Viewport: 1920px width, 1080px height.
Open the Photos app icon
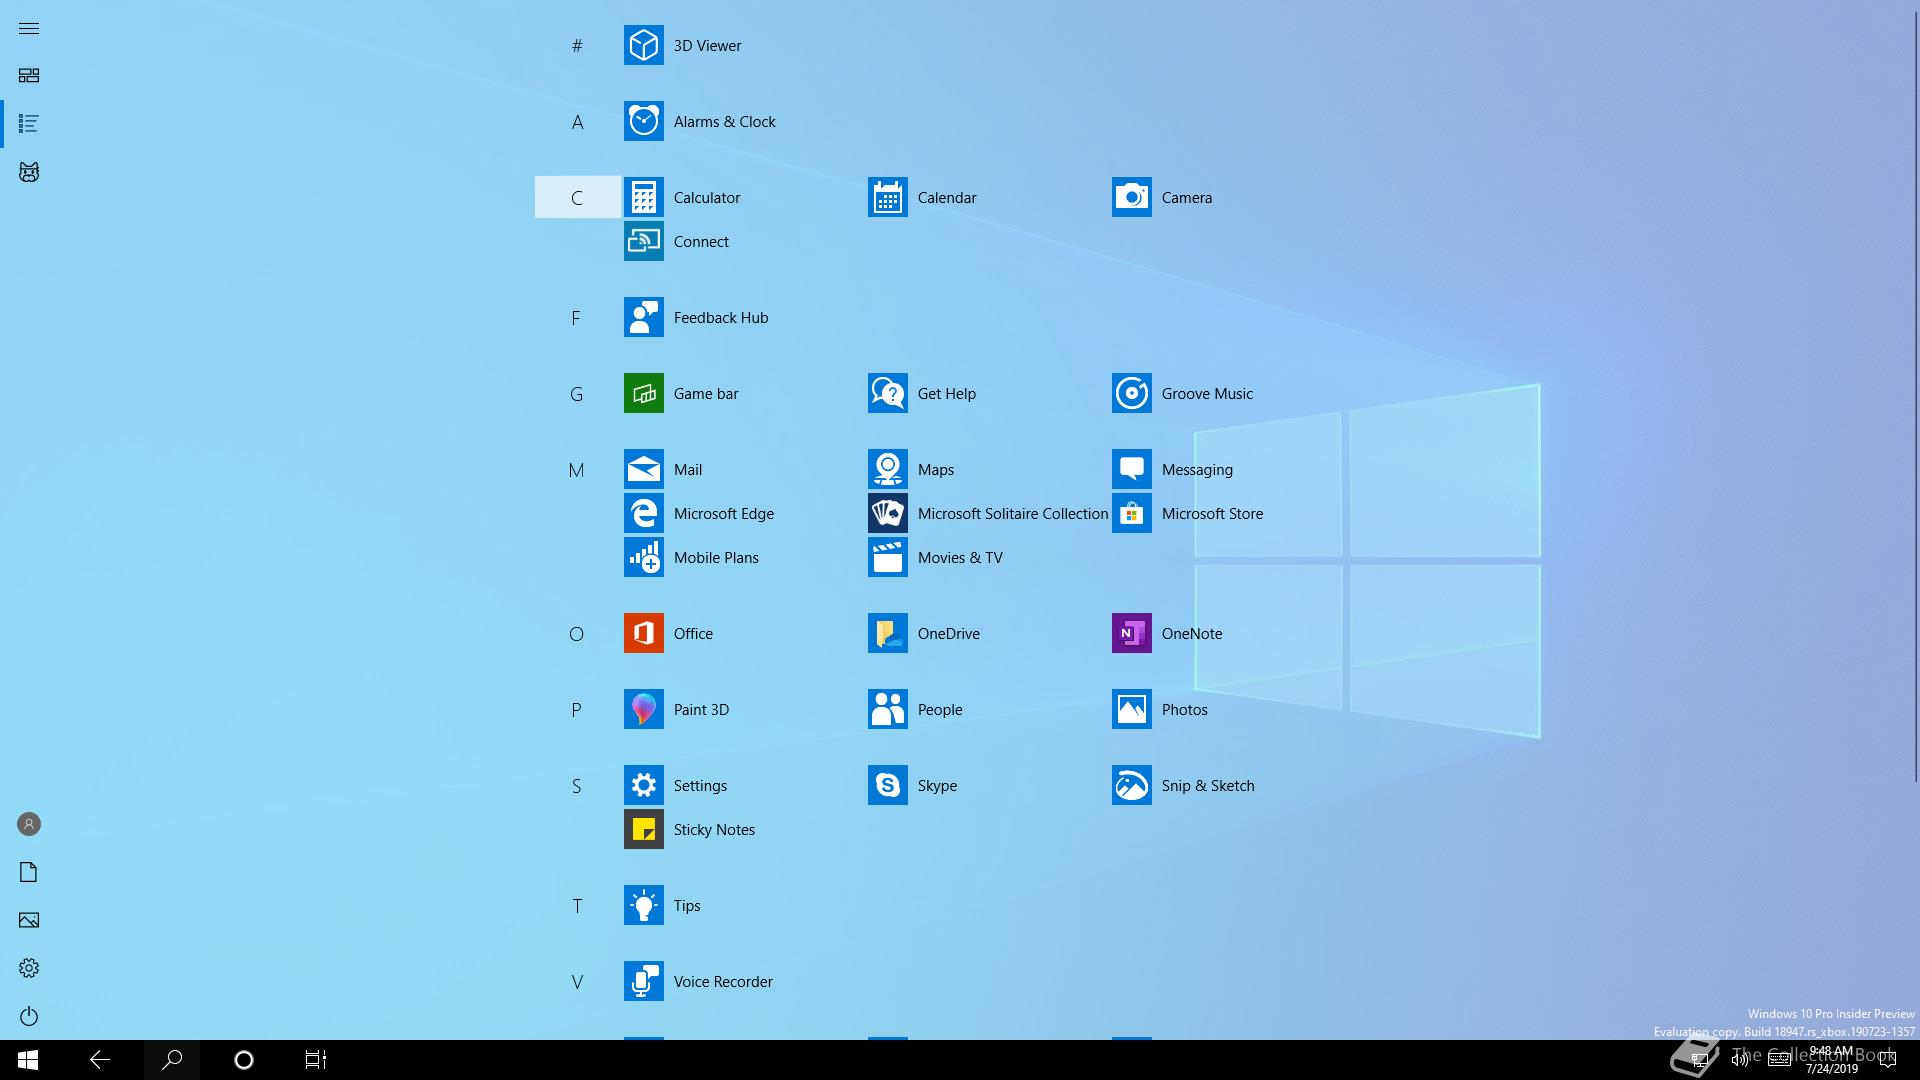click(1131, 709)
